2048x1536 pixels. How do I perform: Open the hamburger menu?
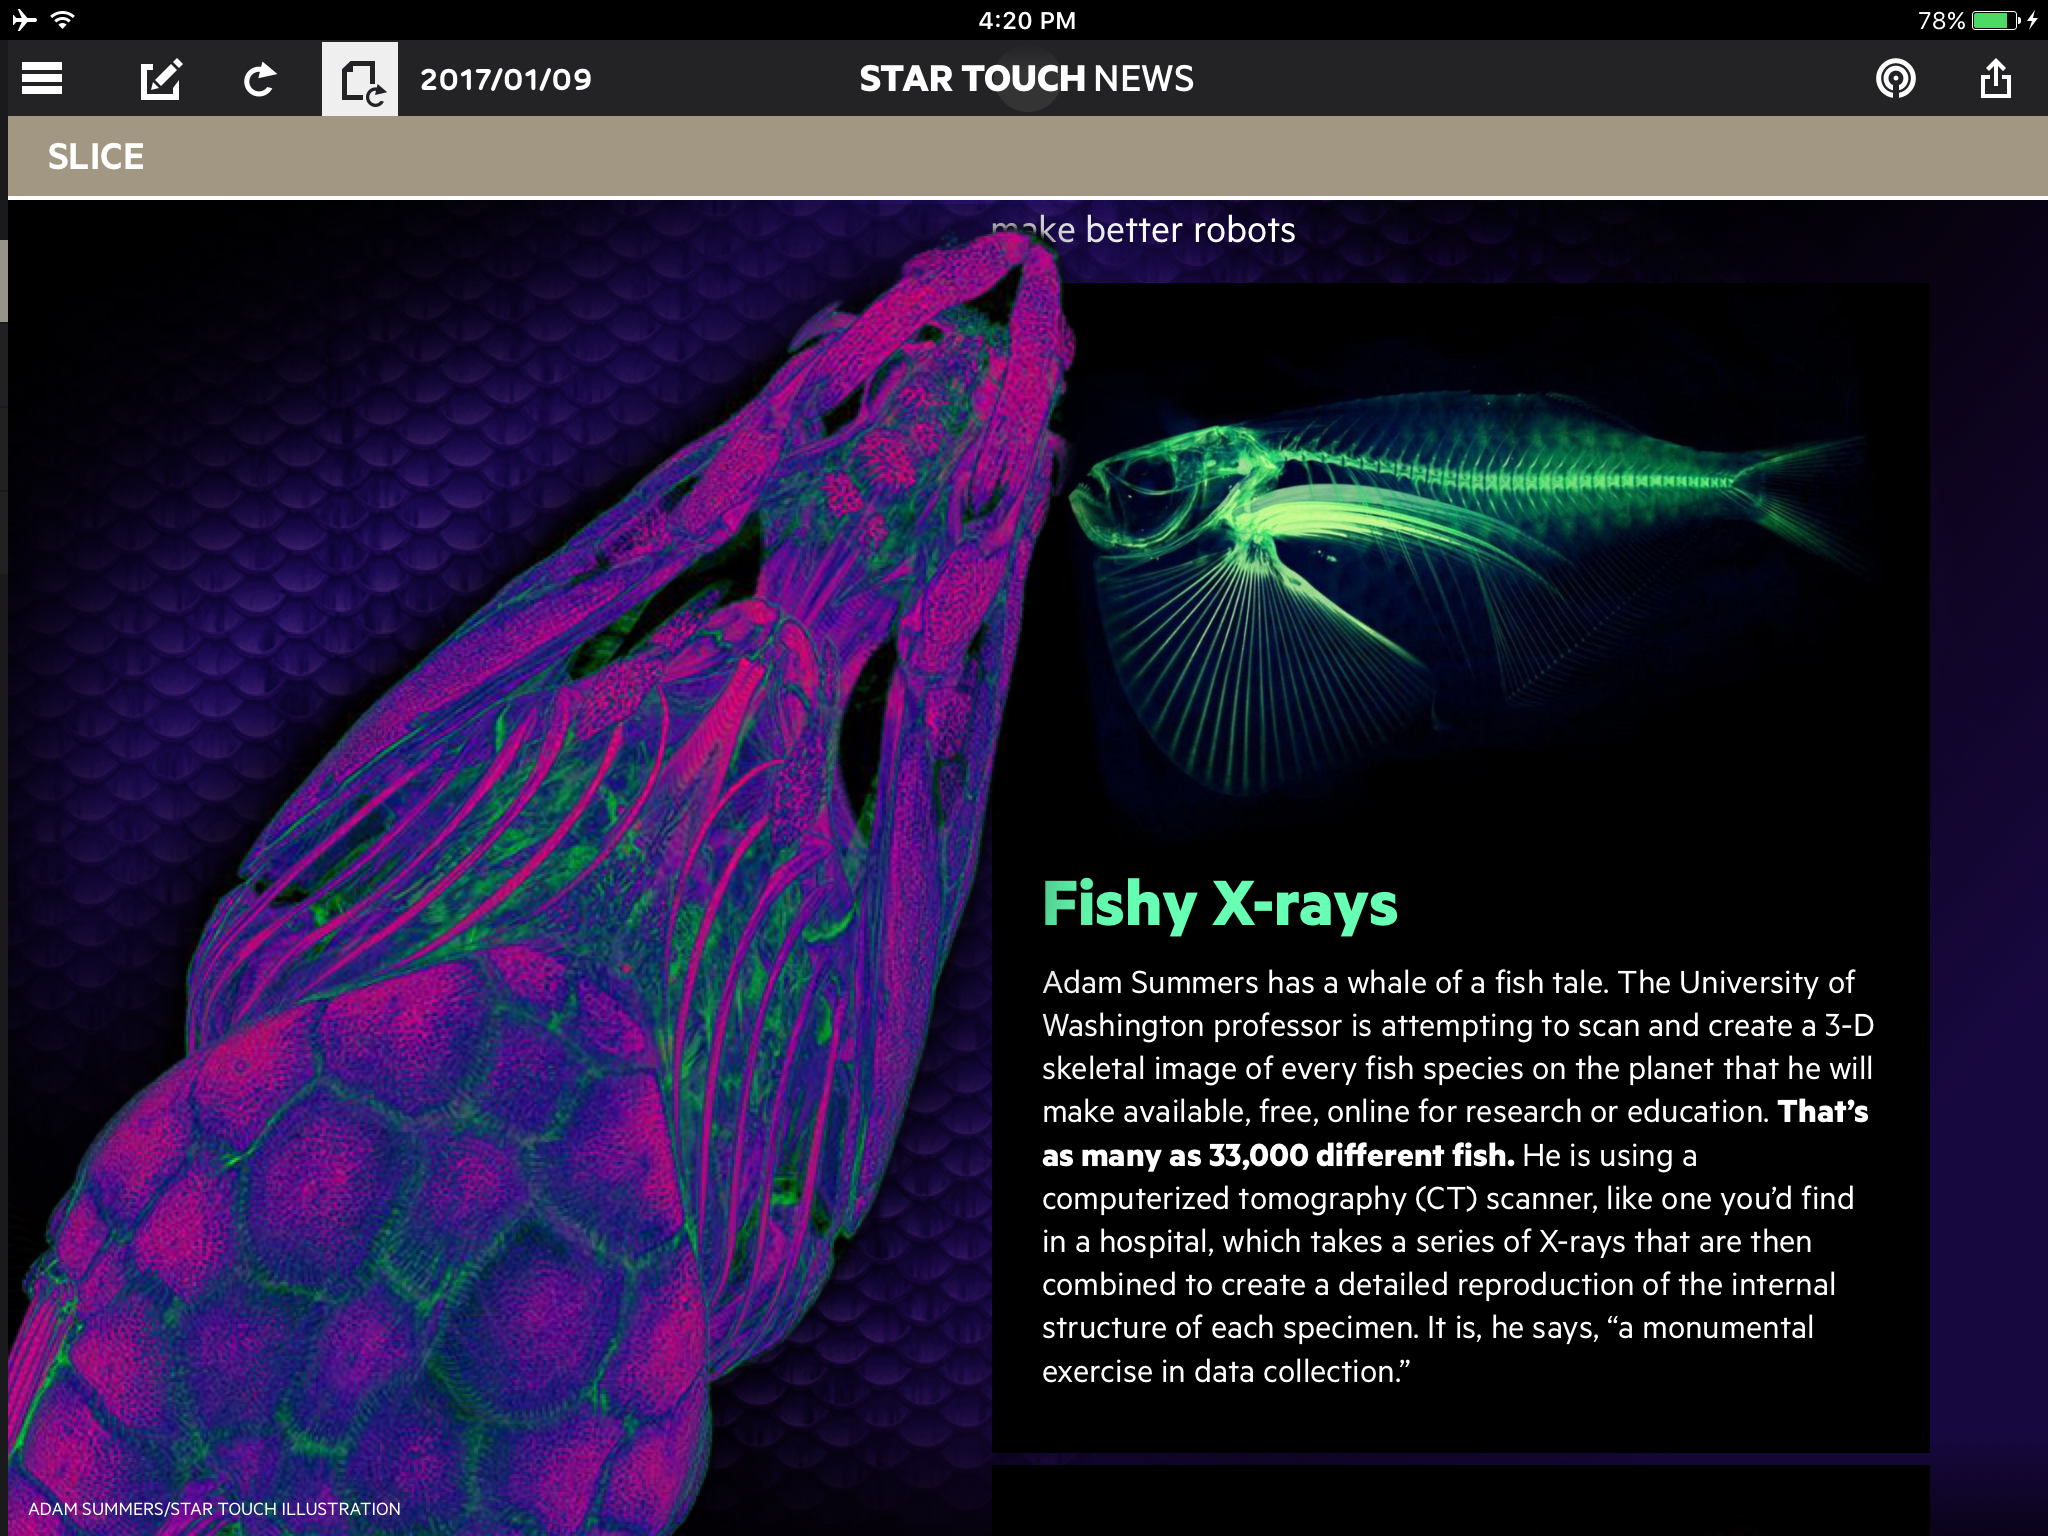(42, 78)
